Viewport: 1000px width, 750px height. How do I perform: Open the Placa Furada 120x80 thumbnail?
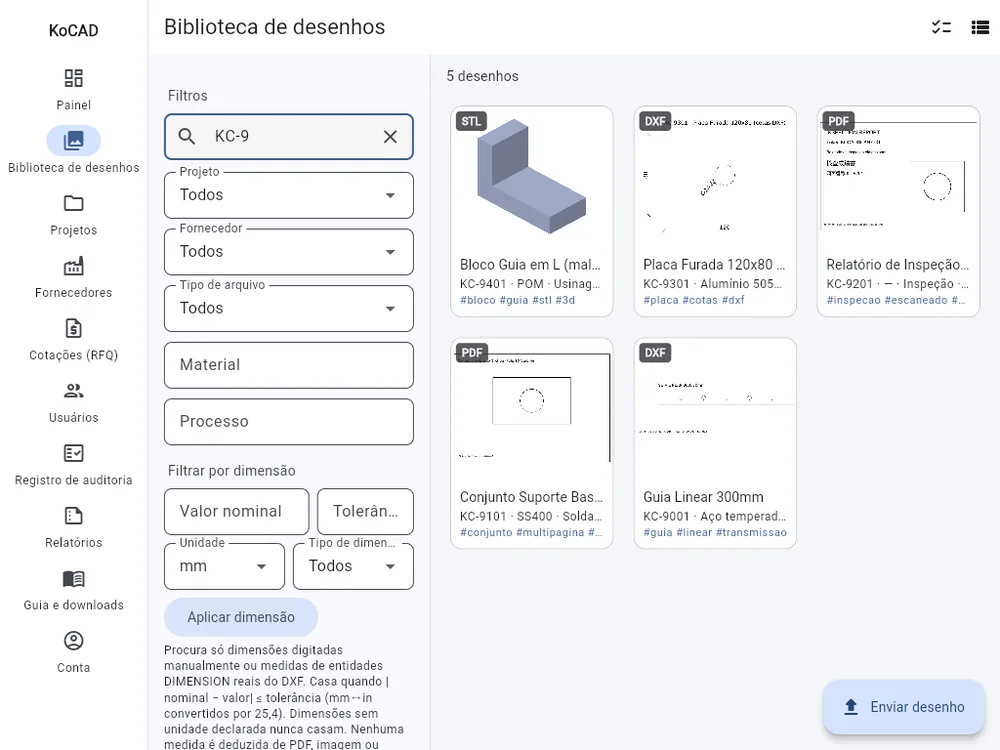715,177
